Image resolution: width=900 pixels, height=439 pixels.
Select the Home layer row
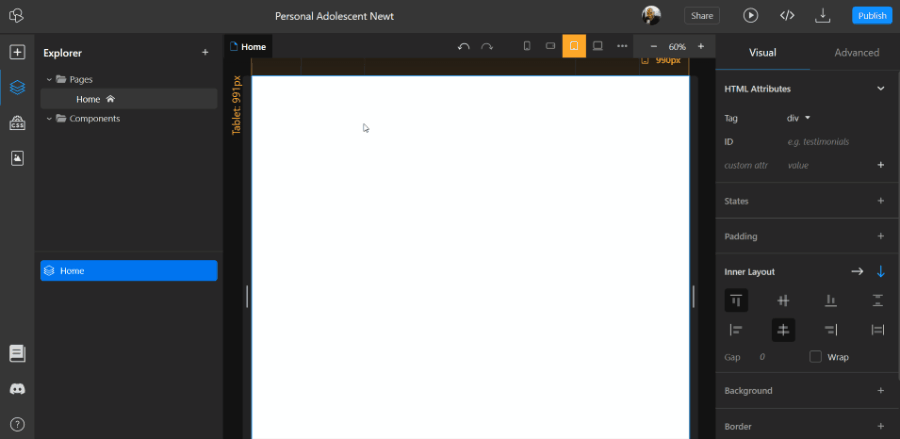pos(129,270)
